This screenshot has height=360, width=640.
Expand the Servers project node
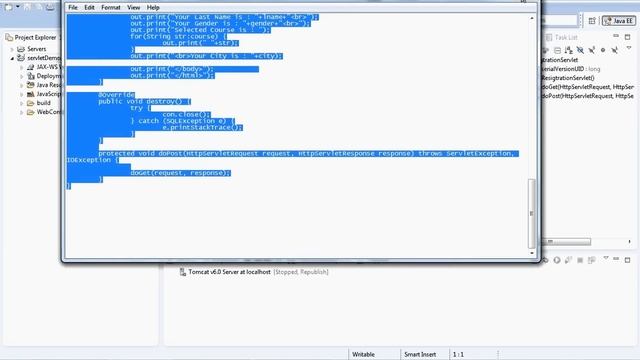(x=12, y=49)
